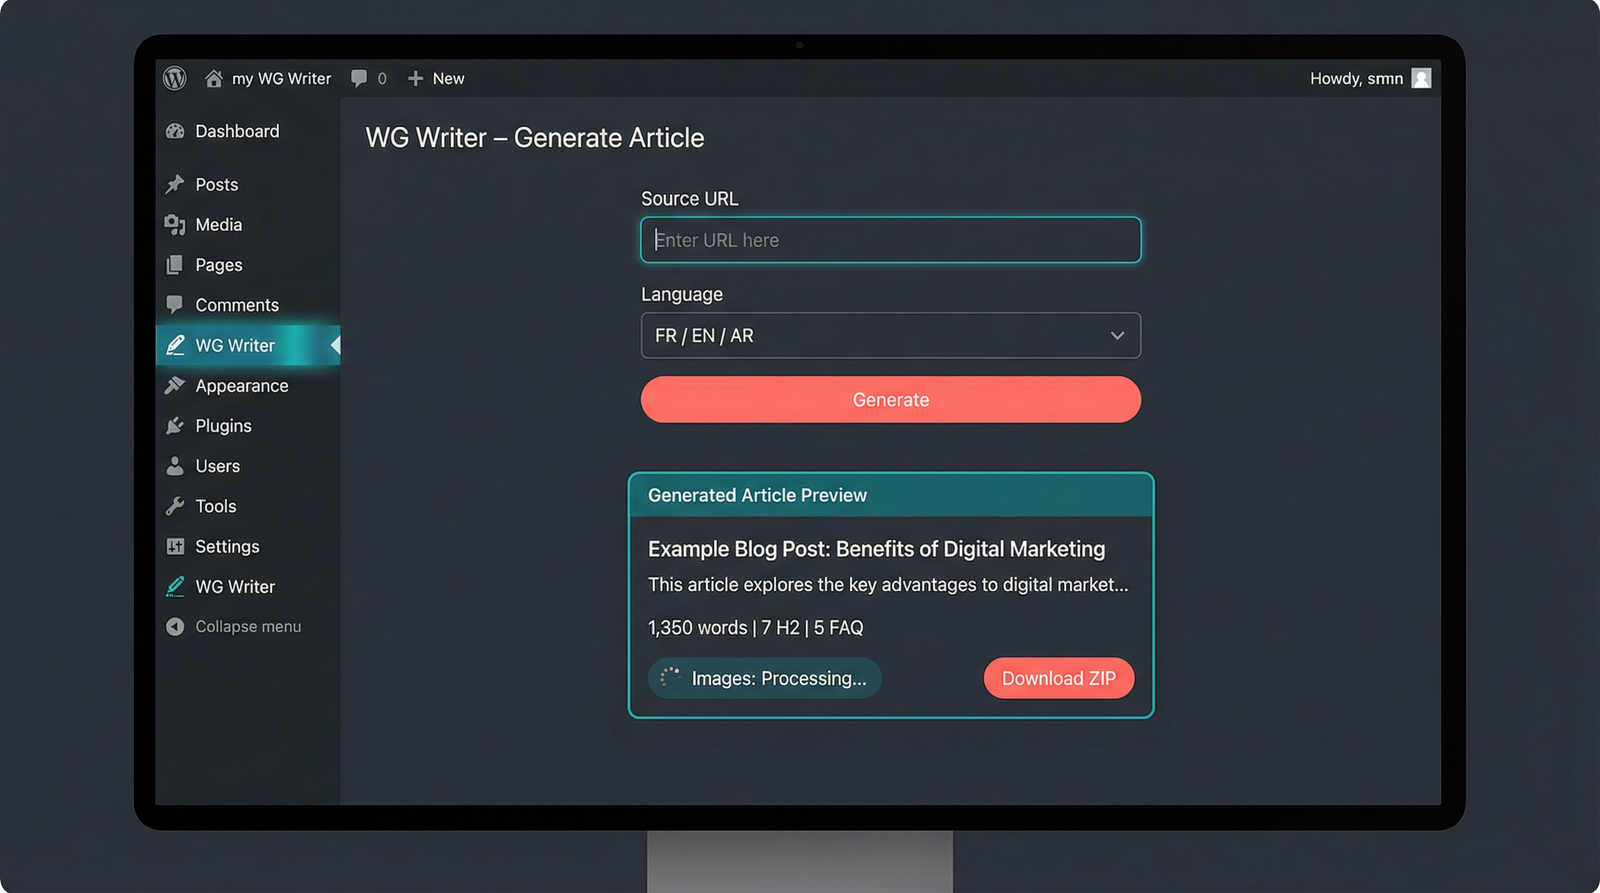Click the Pages document icon
Viewport: 1600px width, 893px height.
click(175, 265)
